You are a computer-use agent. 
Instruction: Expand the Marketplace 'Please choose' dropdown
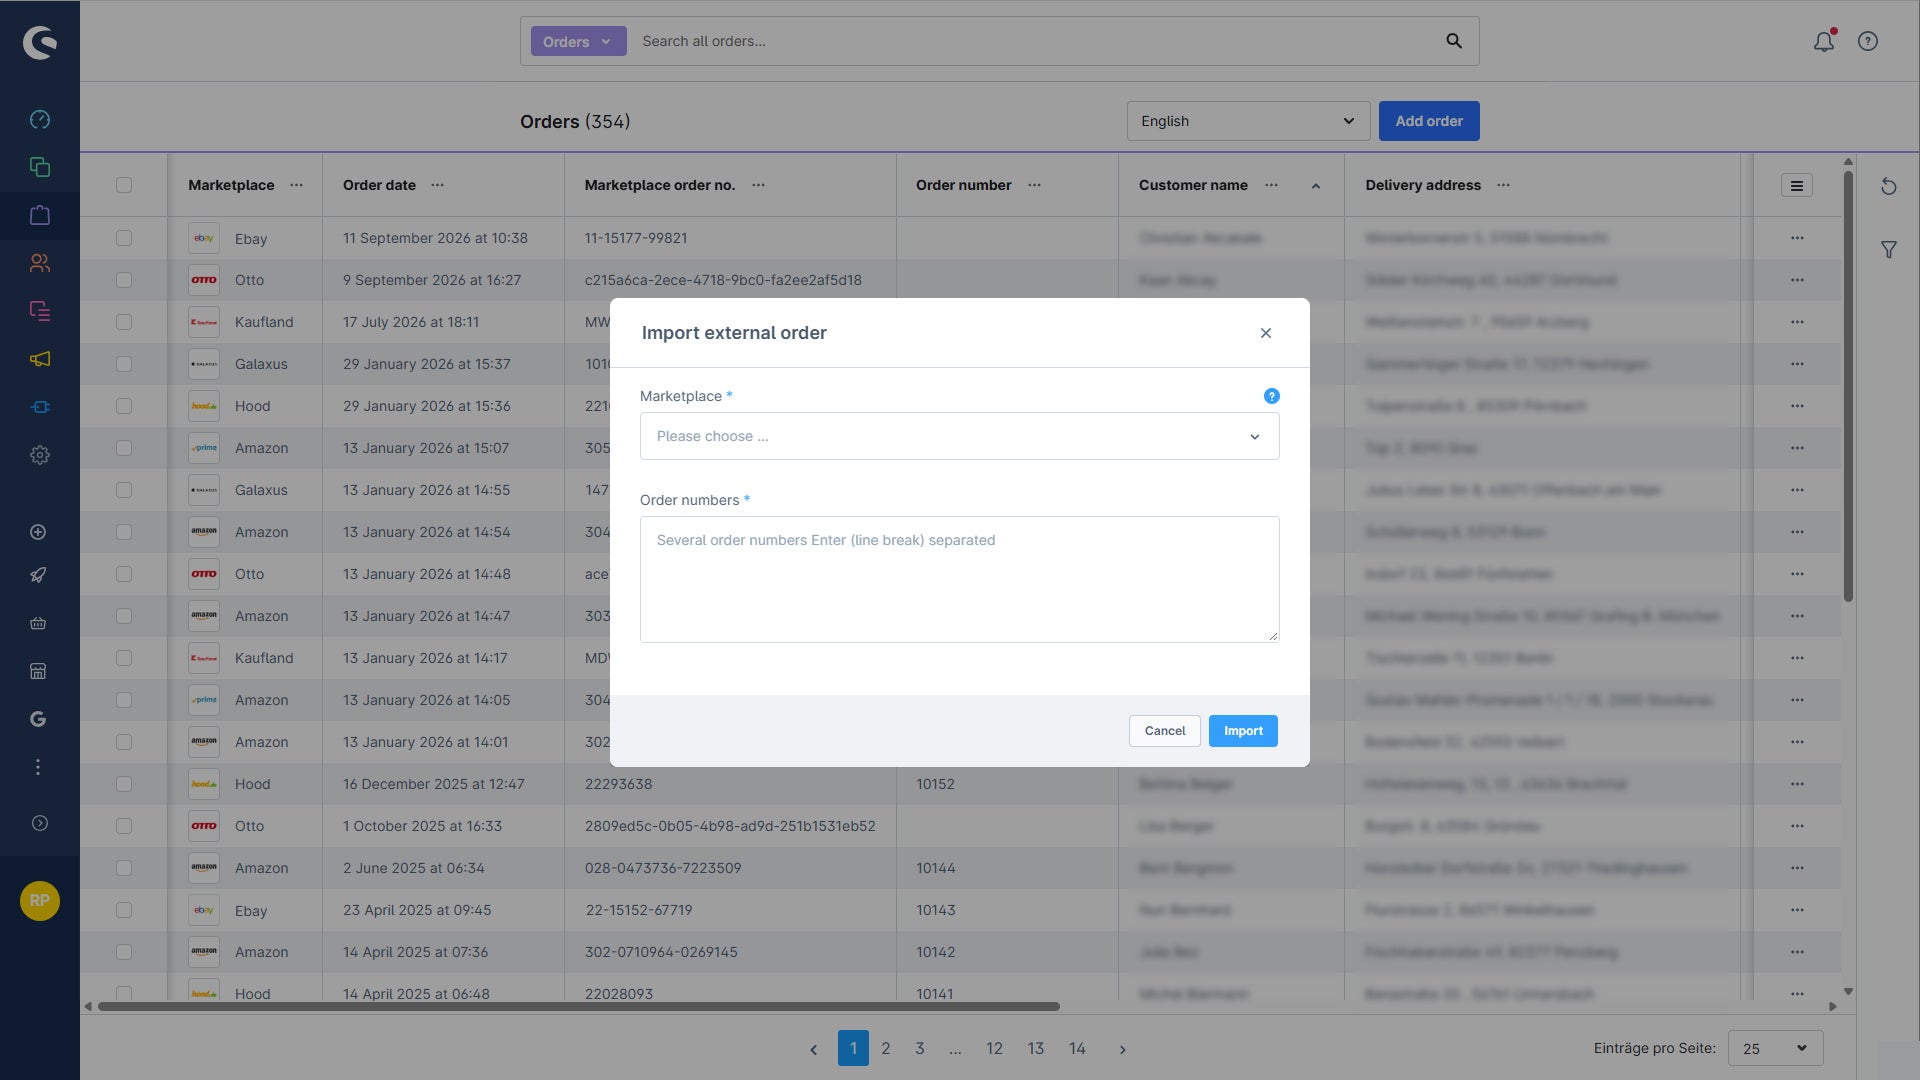coord(960,436)
